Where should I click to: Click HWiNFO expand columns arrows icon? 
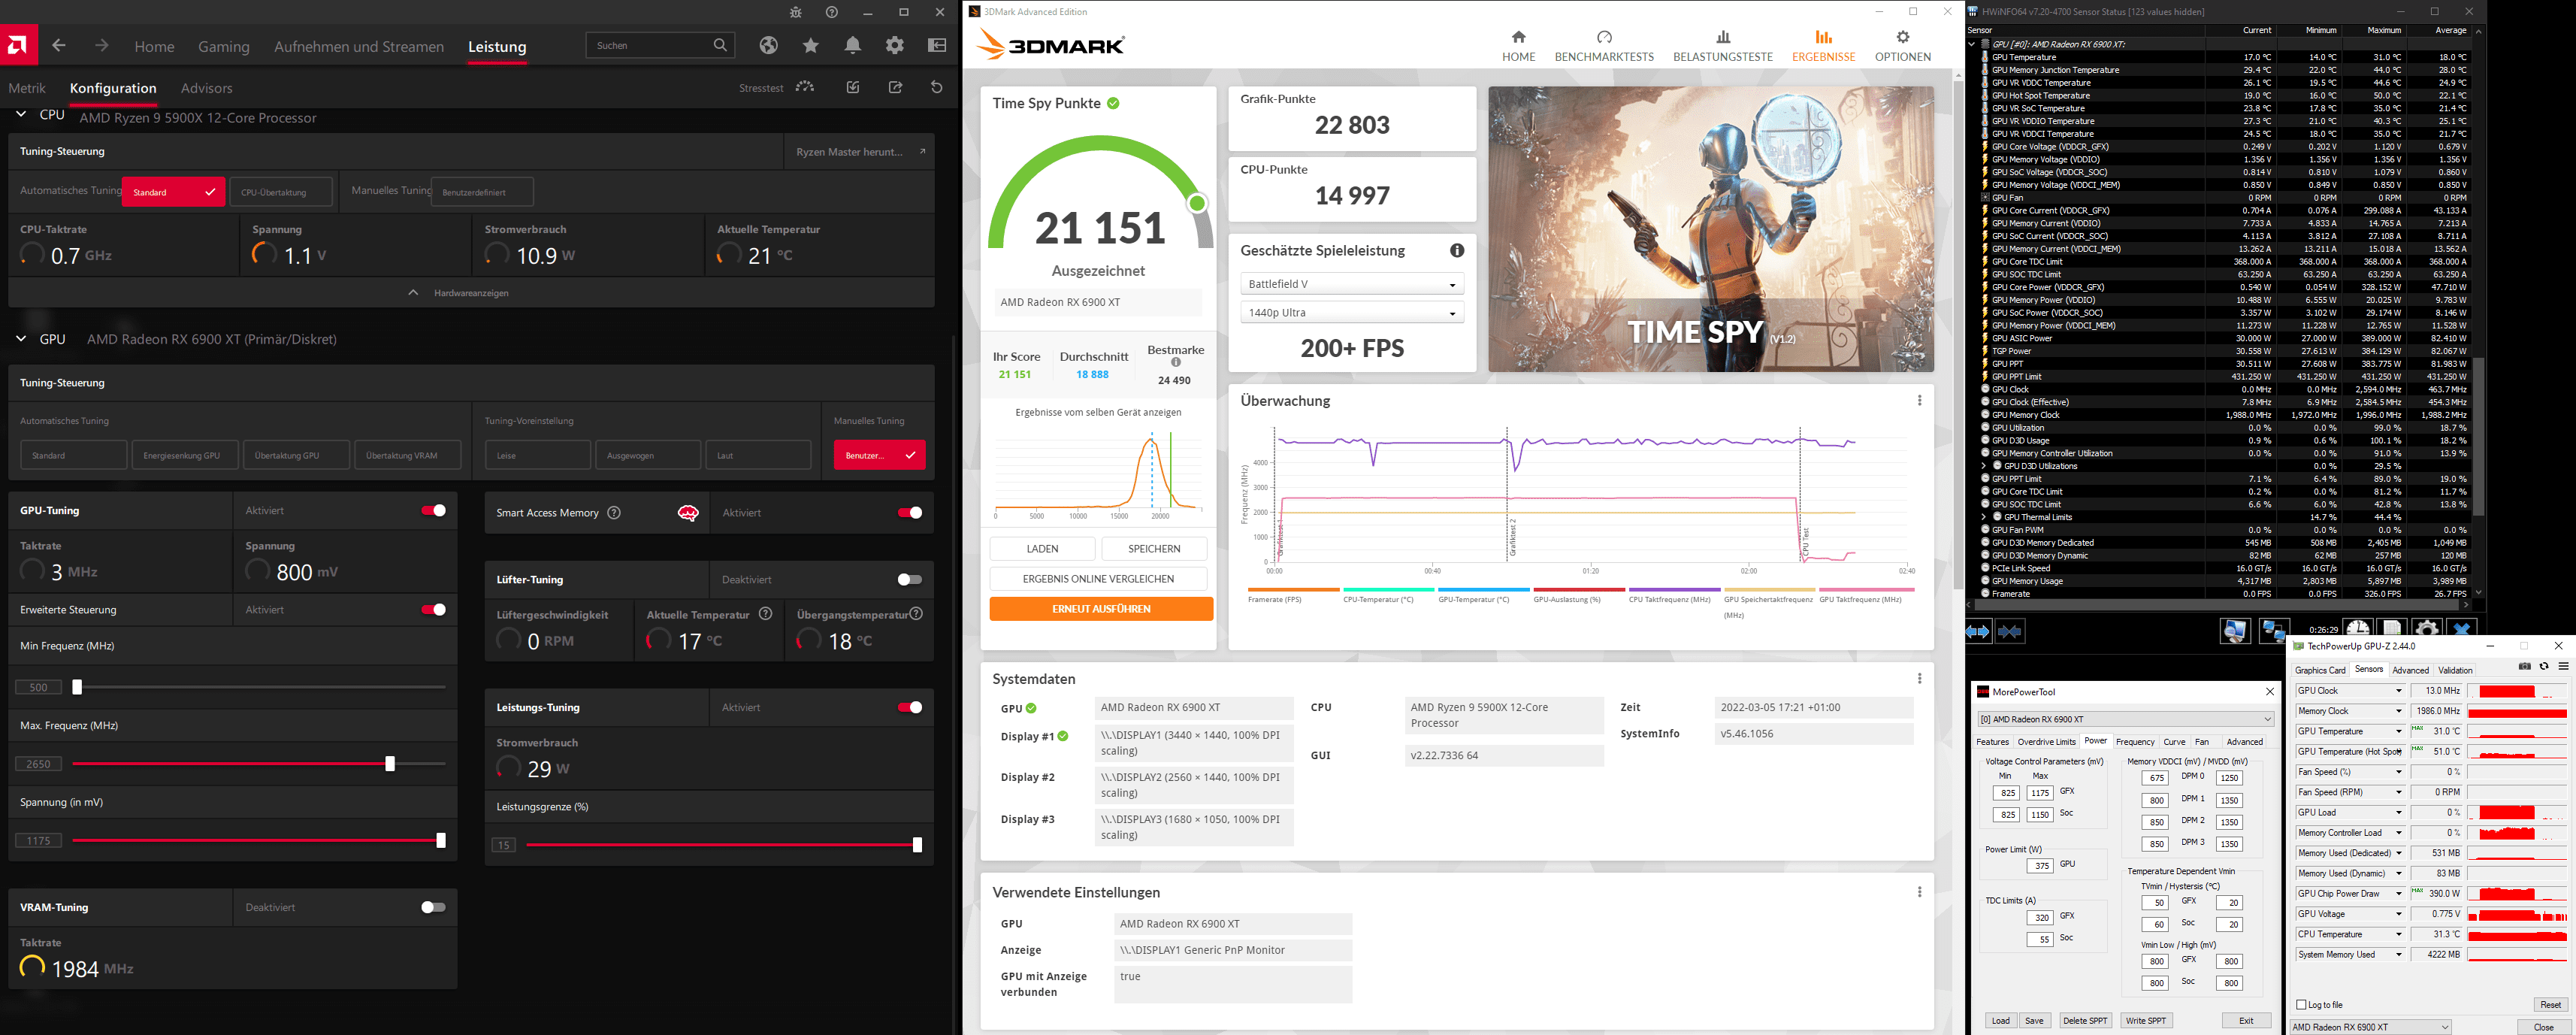[1978, 631]
